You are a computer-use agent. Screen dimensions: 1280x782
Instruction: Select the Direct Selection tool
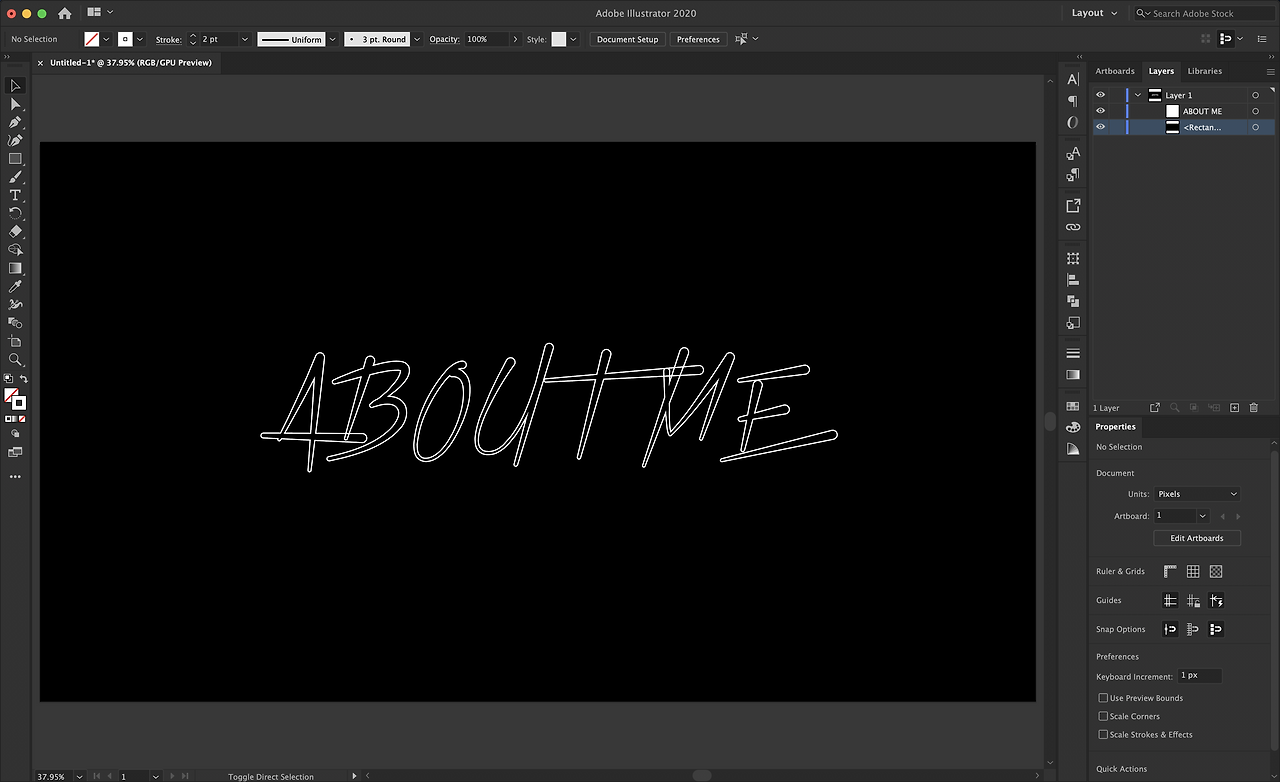tap(15, 104)
